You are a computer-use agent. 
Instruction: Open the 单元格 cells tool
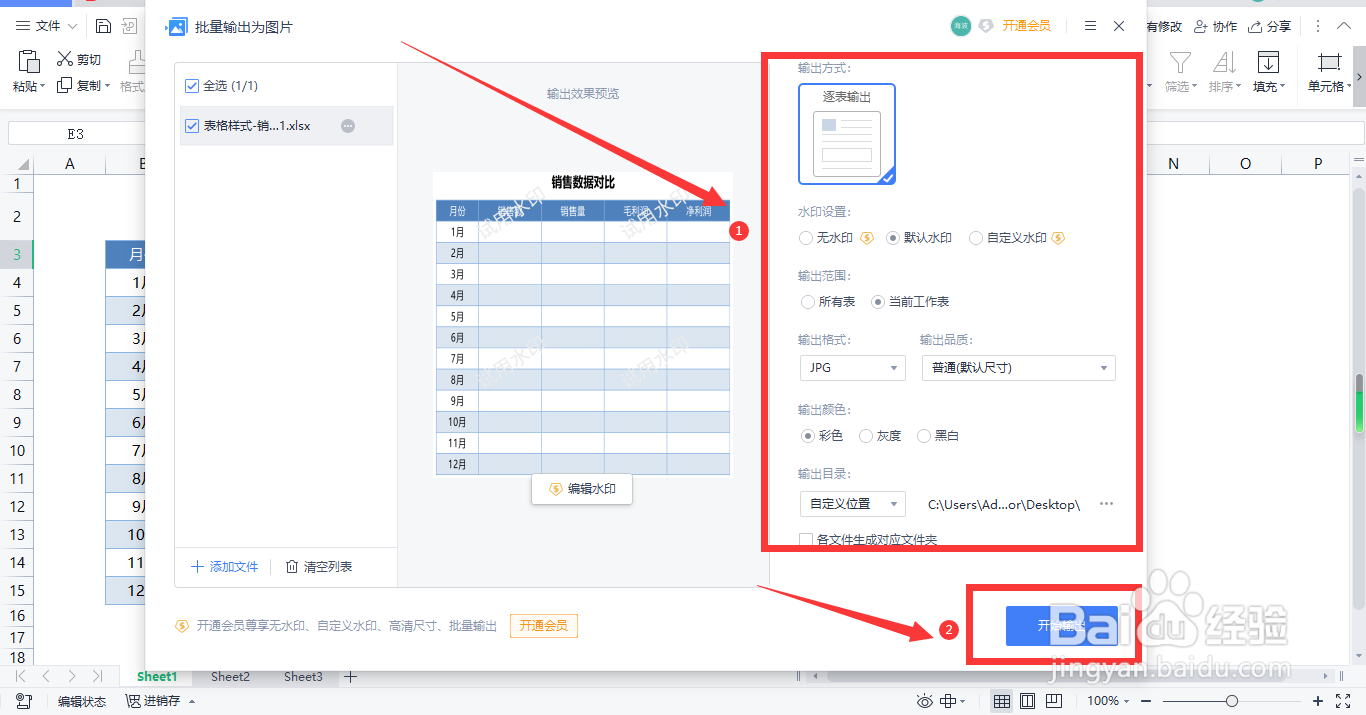pos(1328,70)
